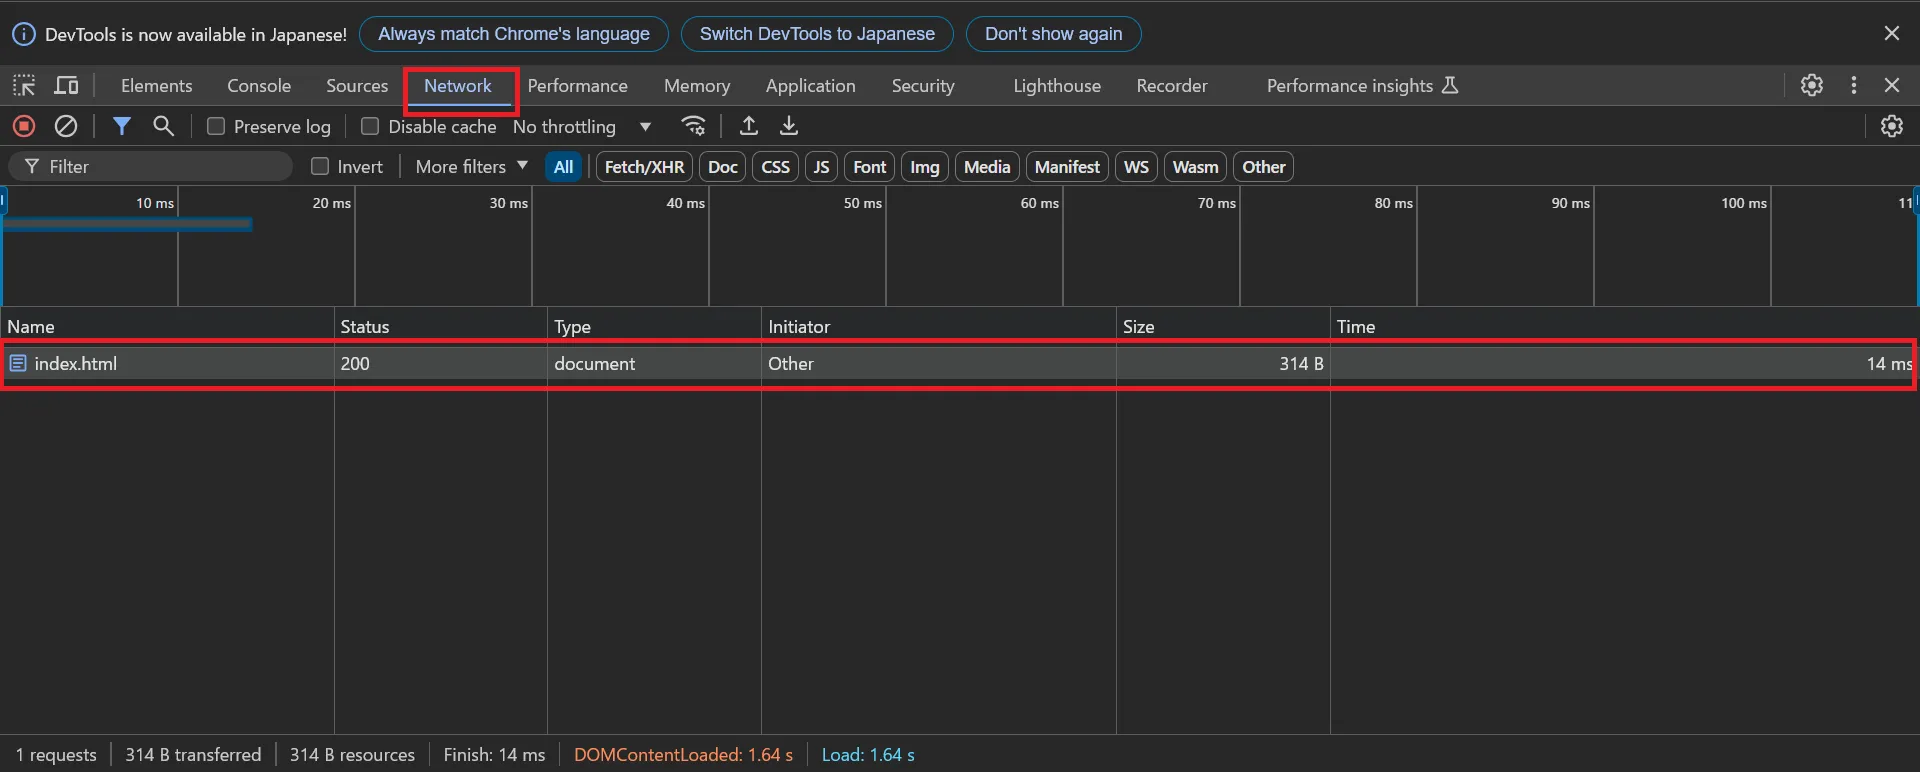Filter requests by Wasm type
Viewport: 1920px width, 772px height.
pos(1196,167)
